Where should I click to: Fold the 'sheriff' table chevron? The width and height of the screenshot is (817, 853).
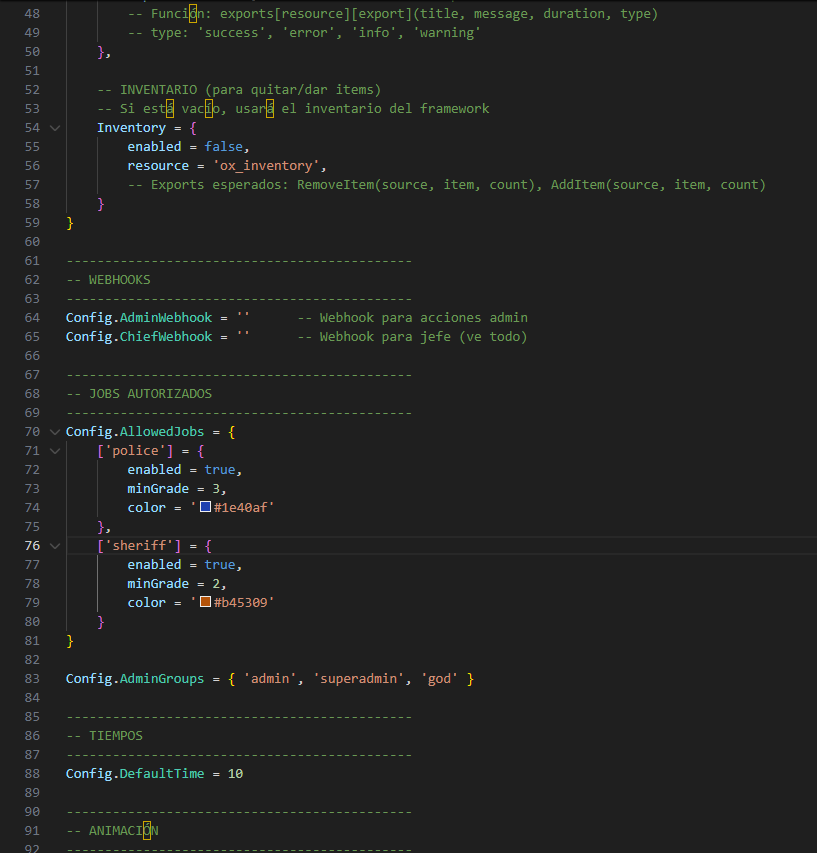pyautogui.click(x=54, y=546)
